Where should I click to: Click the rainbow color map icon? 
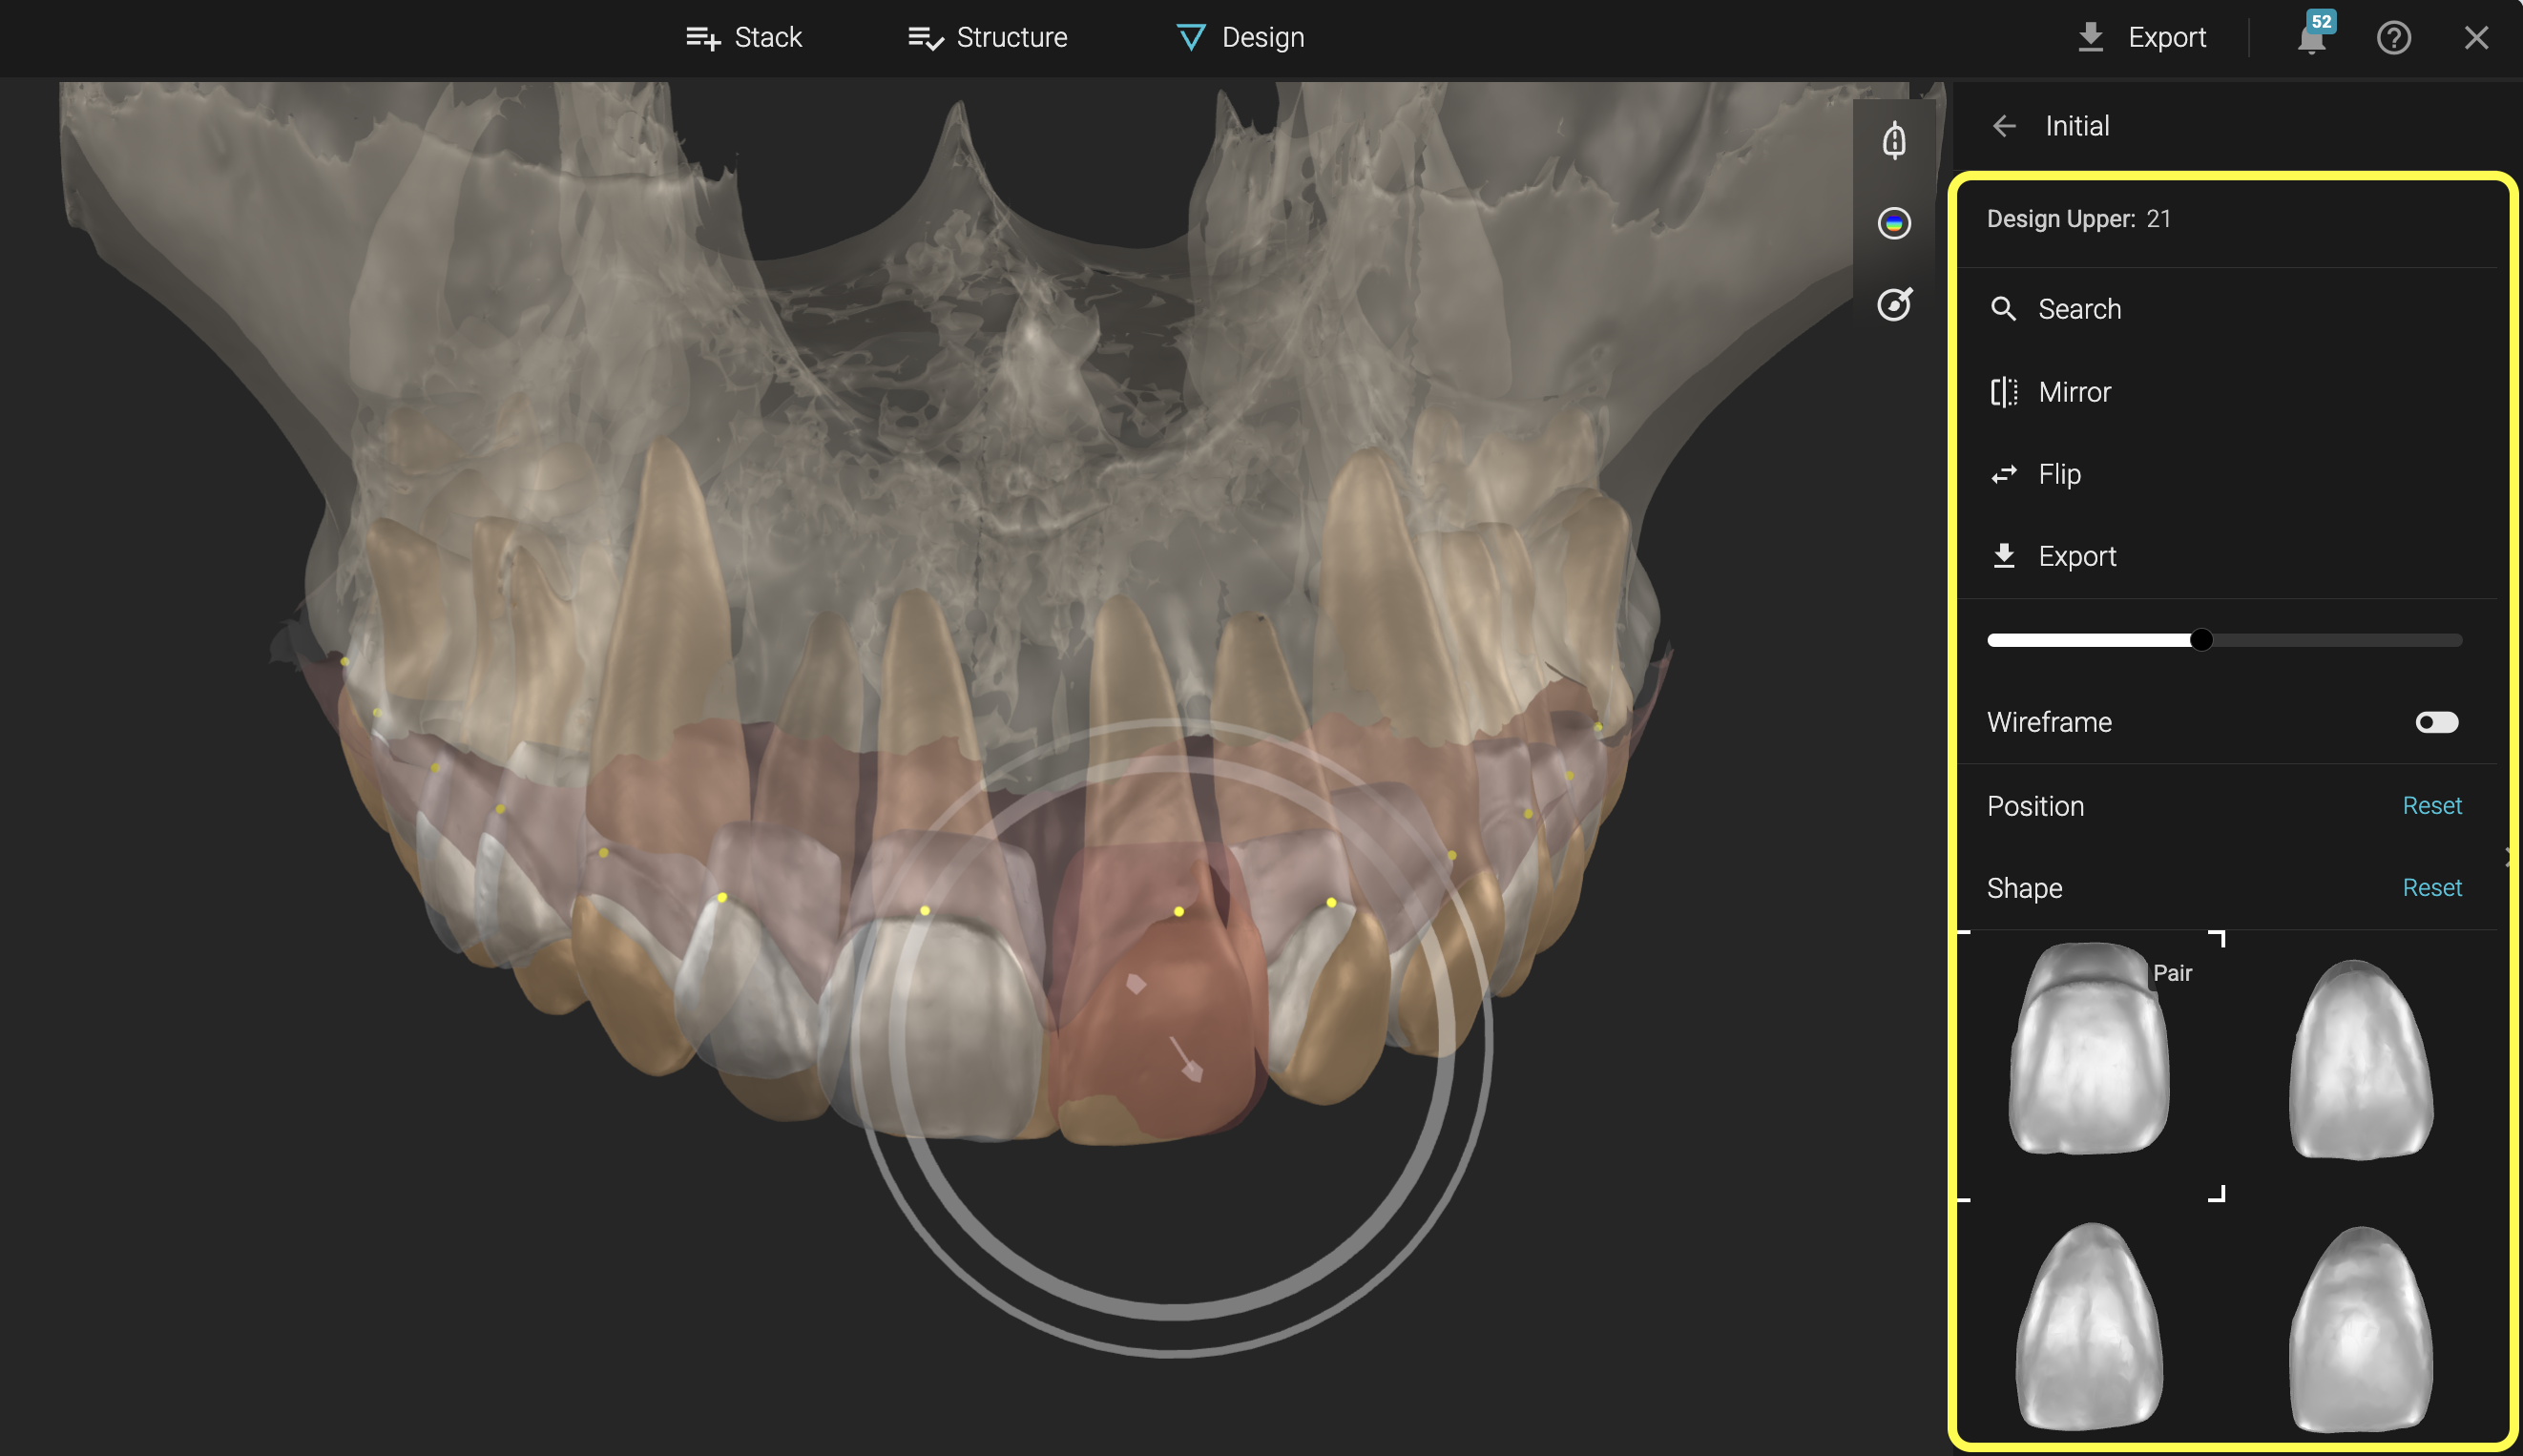click(1894, 223)
